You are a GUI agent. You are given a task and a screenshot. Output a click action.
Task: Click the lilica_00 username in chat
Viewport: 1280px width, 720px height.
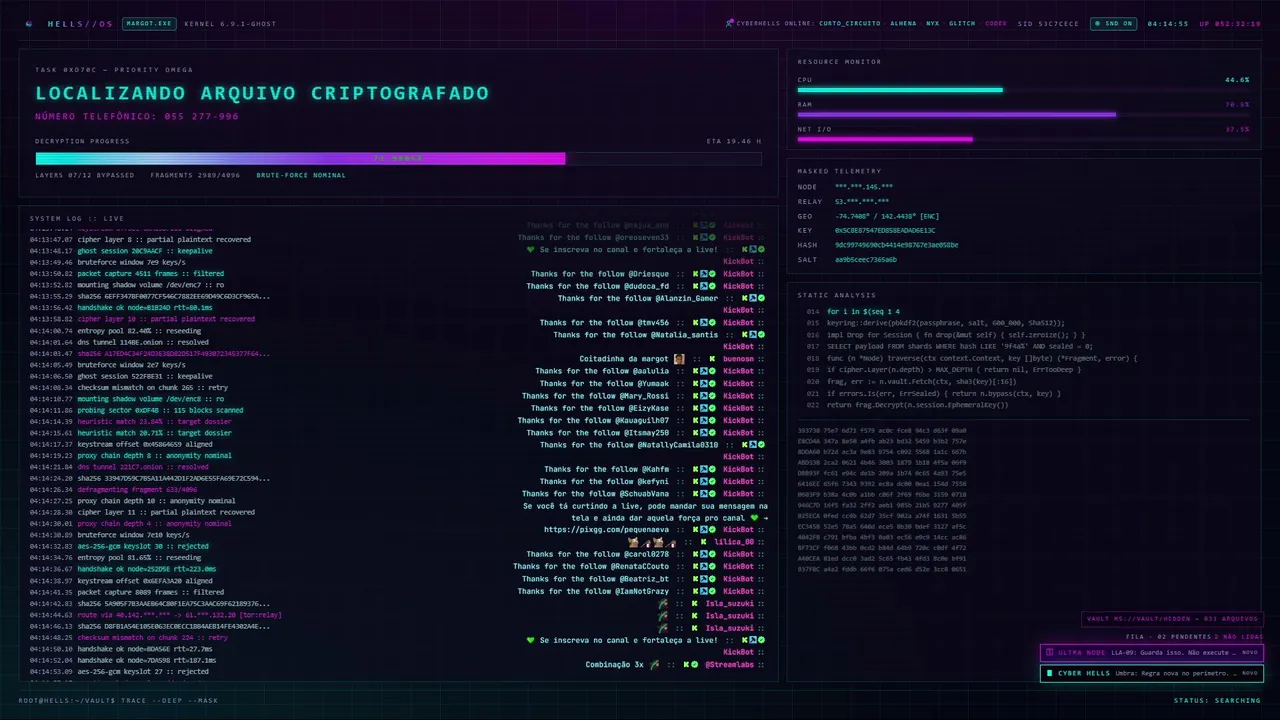coord(733,542)
